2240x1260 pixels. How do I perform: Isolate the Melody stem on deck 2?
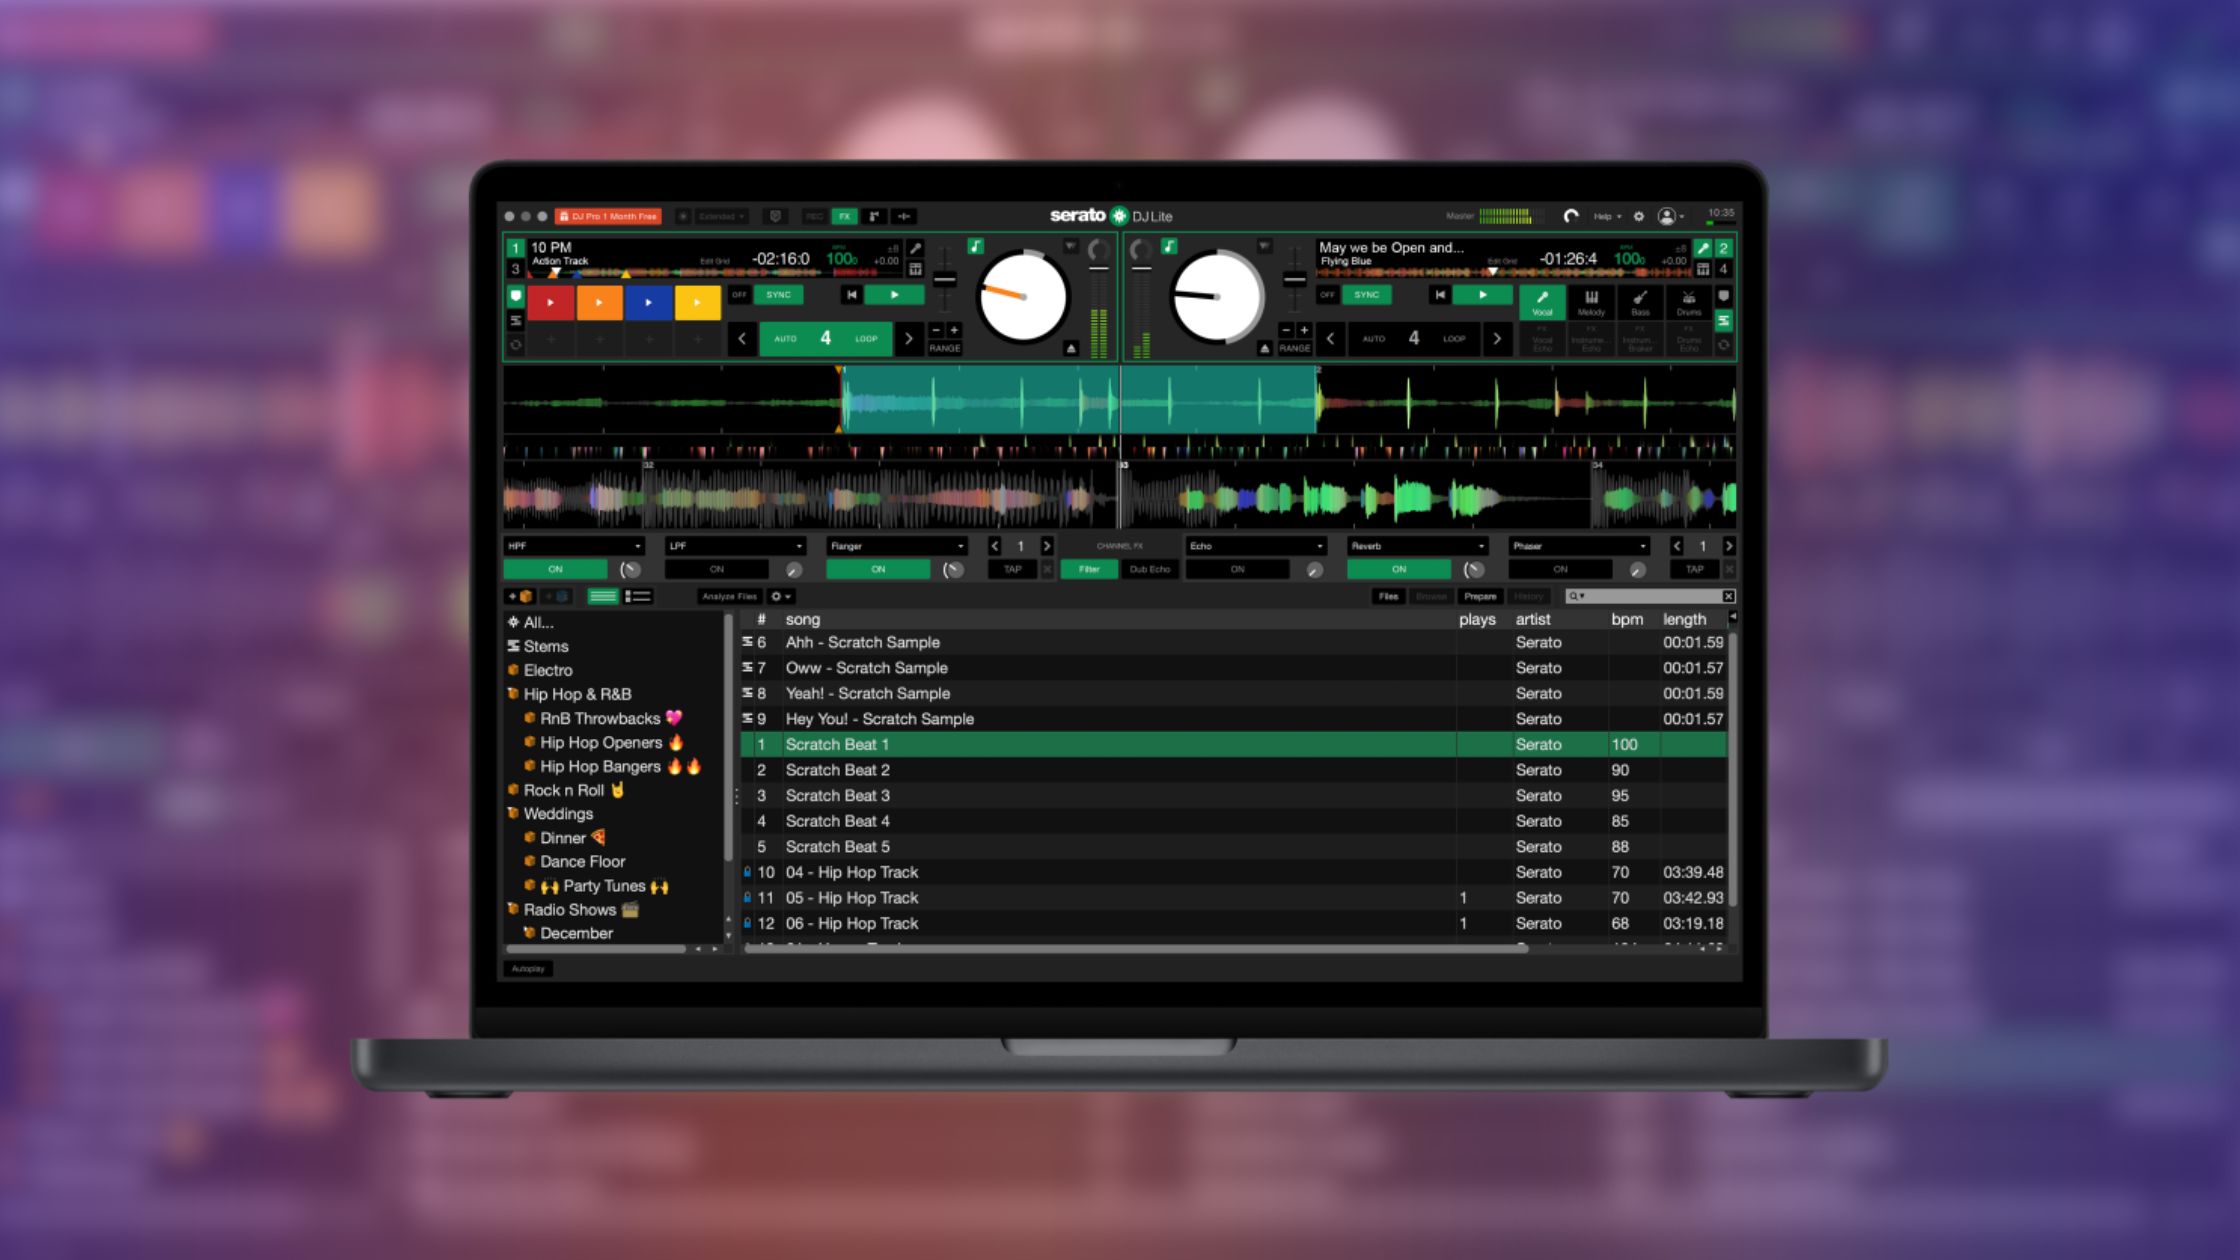point(1592,305)
